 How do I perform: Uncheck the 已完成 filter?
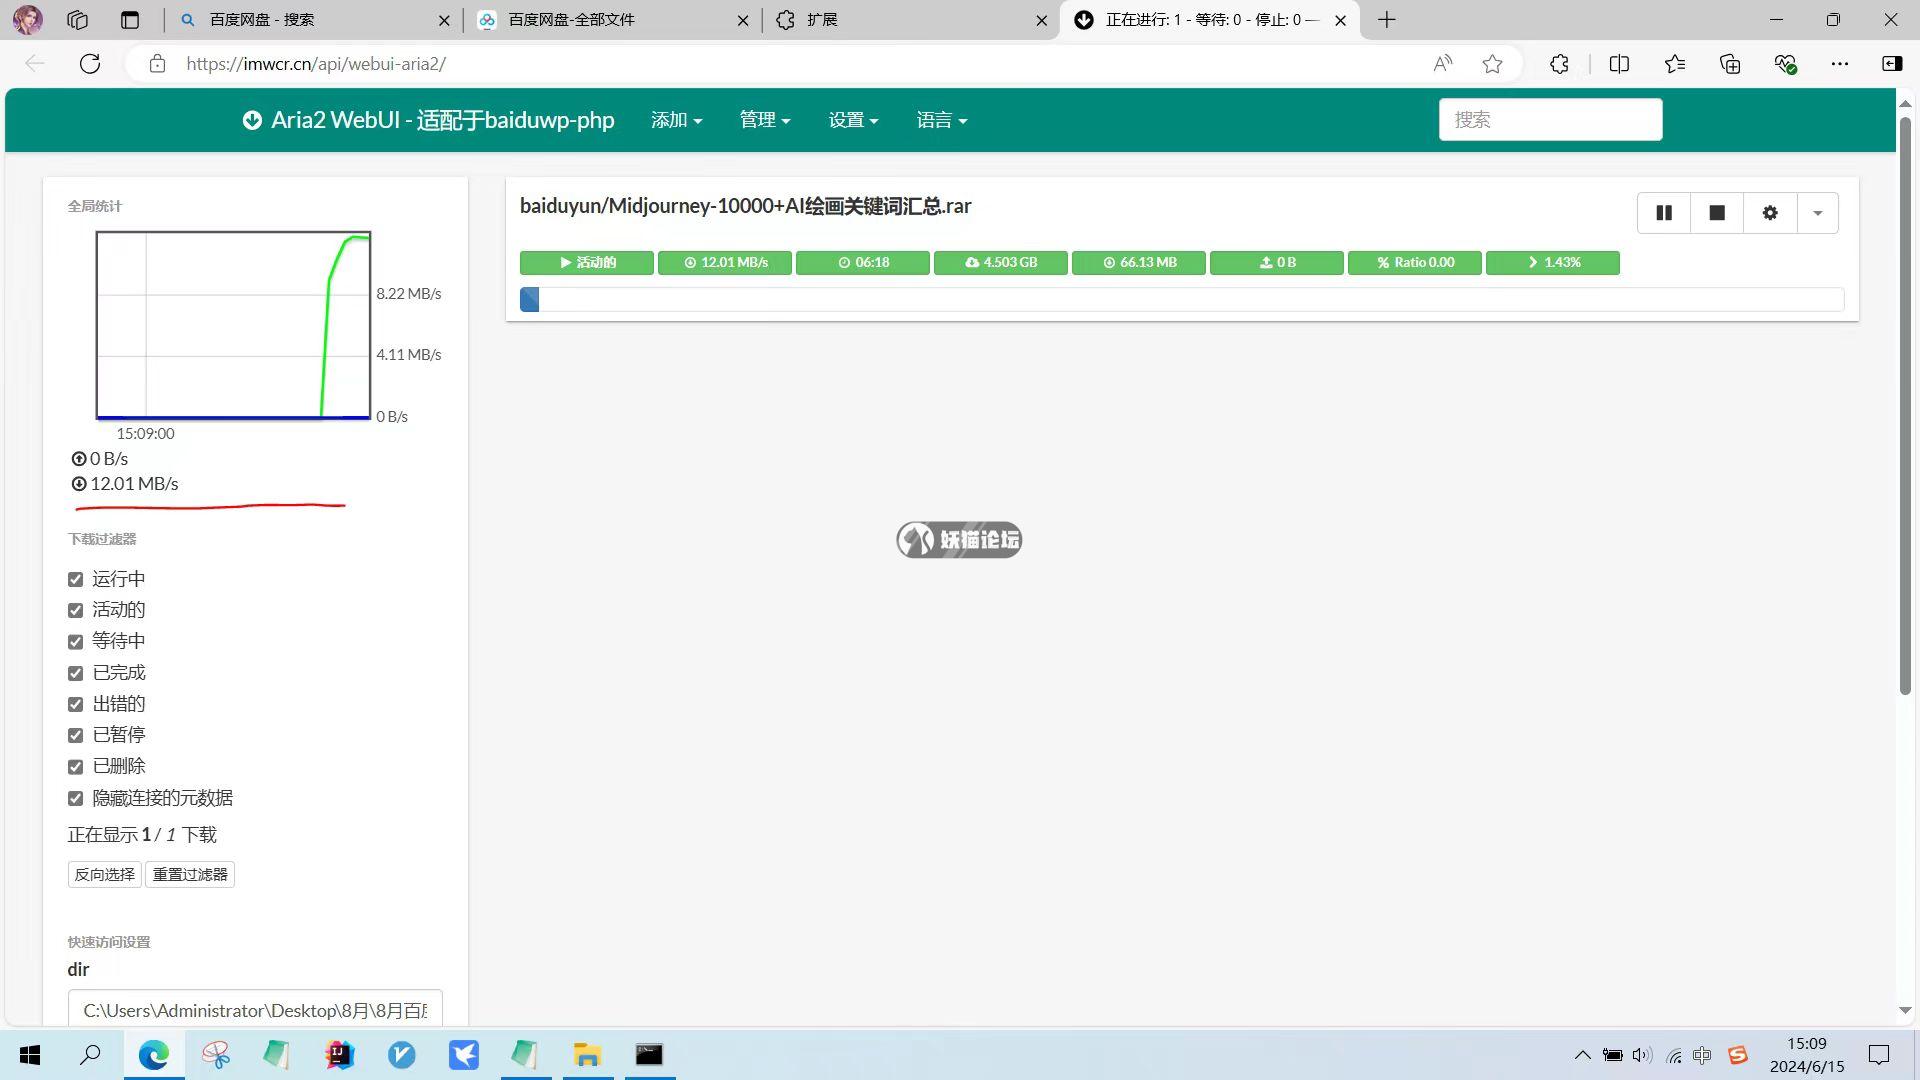click(x=75, y=673)
